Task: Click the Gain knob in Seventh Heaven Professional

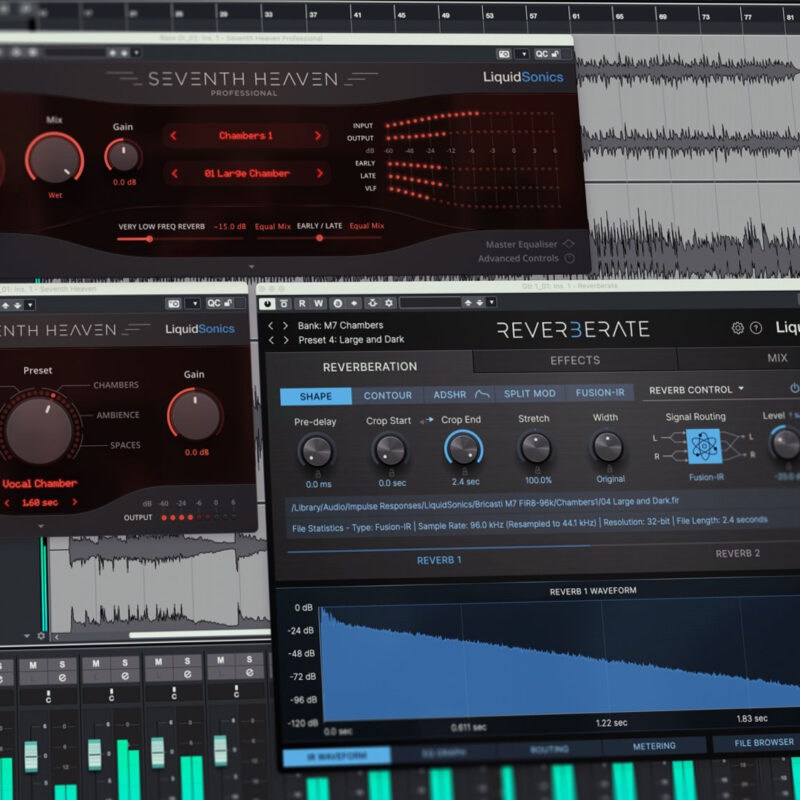Action: 123,156
